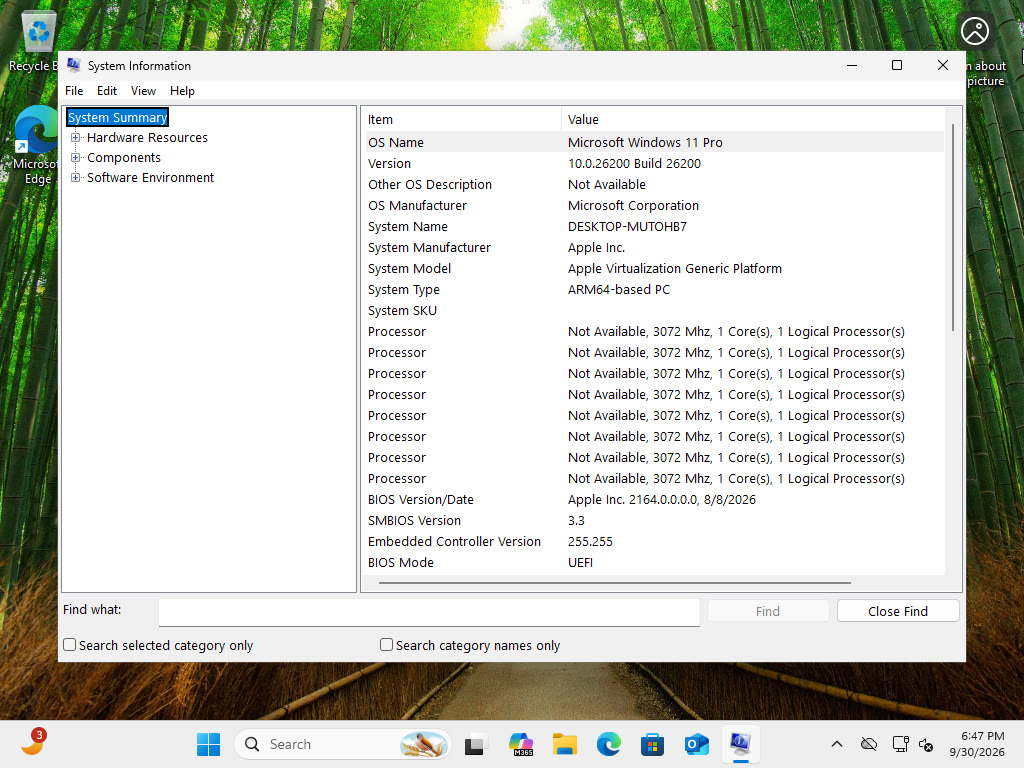
Task: Minimize the System Information window
Action: [x=852, y=65]
